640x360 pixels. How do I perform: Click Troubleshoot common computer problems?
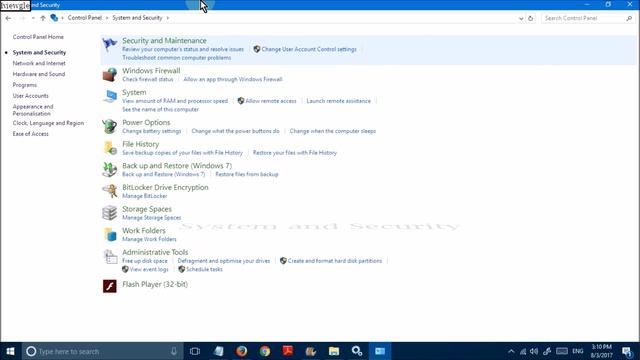point(176,58)
